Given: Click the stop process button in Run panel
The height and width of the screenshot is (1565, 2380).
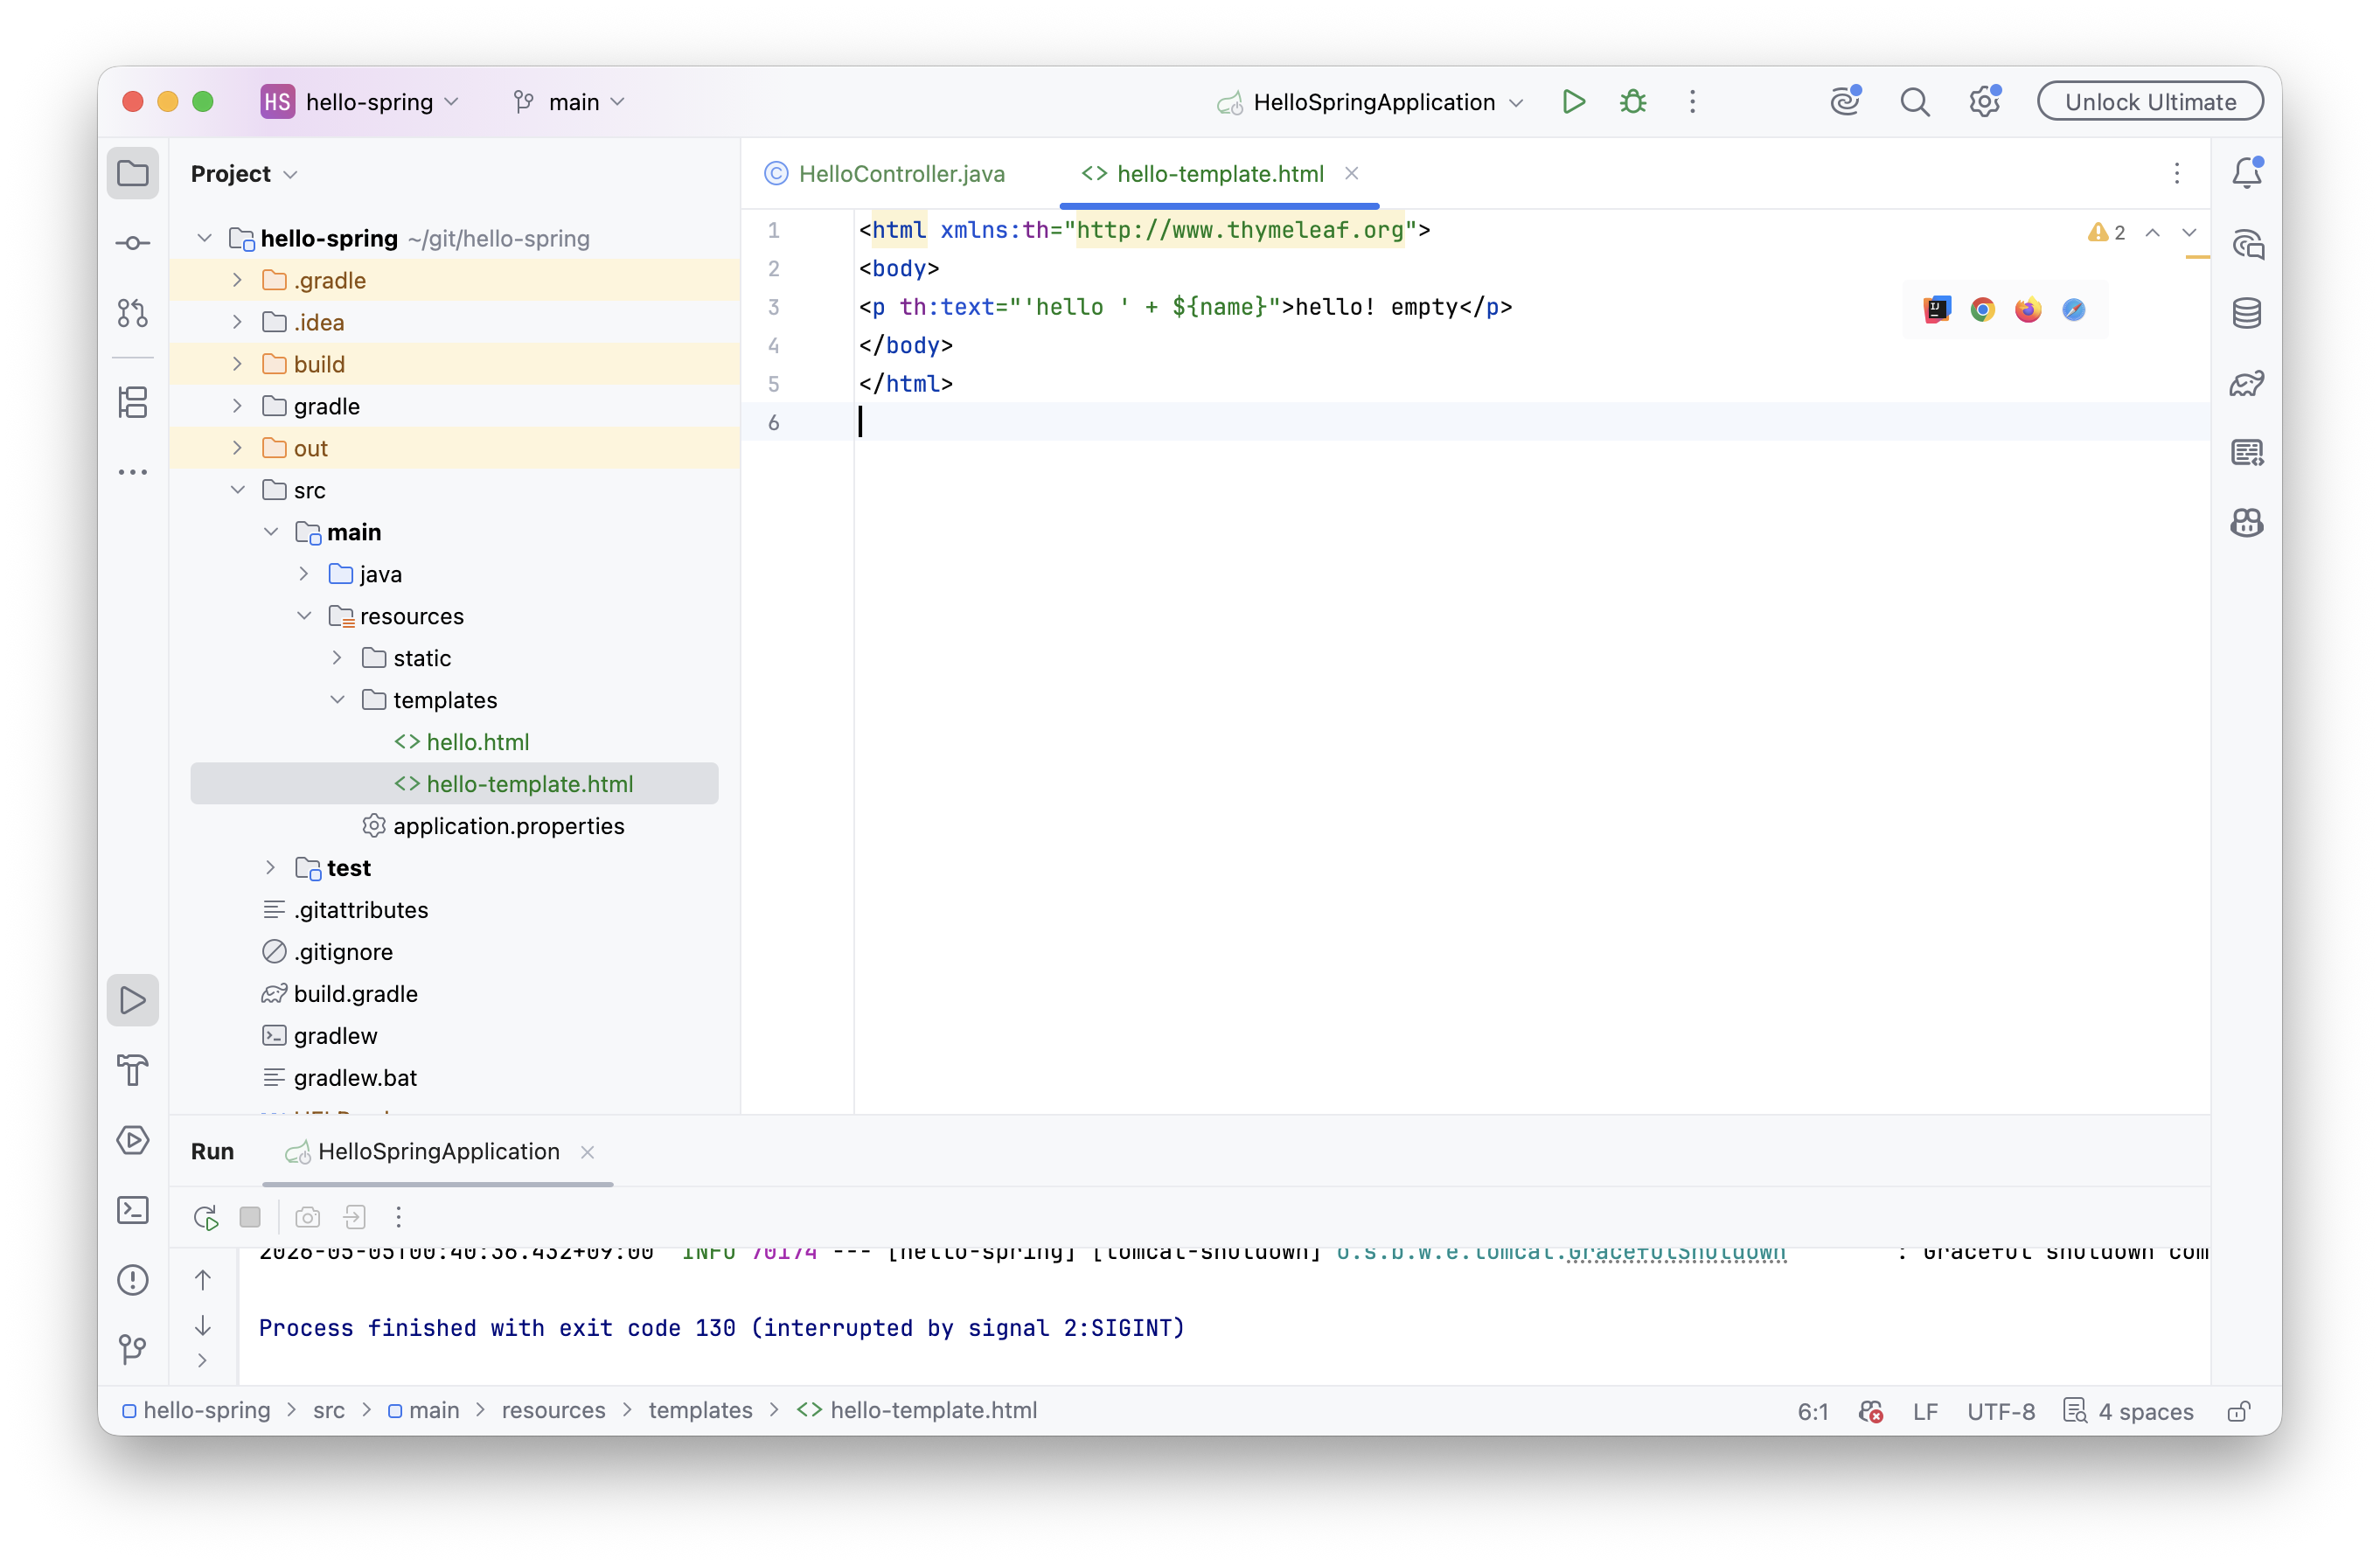Looking at the screenshot, I should (x=250, y=1217).
